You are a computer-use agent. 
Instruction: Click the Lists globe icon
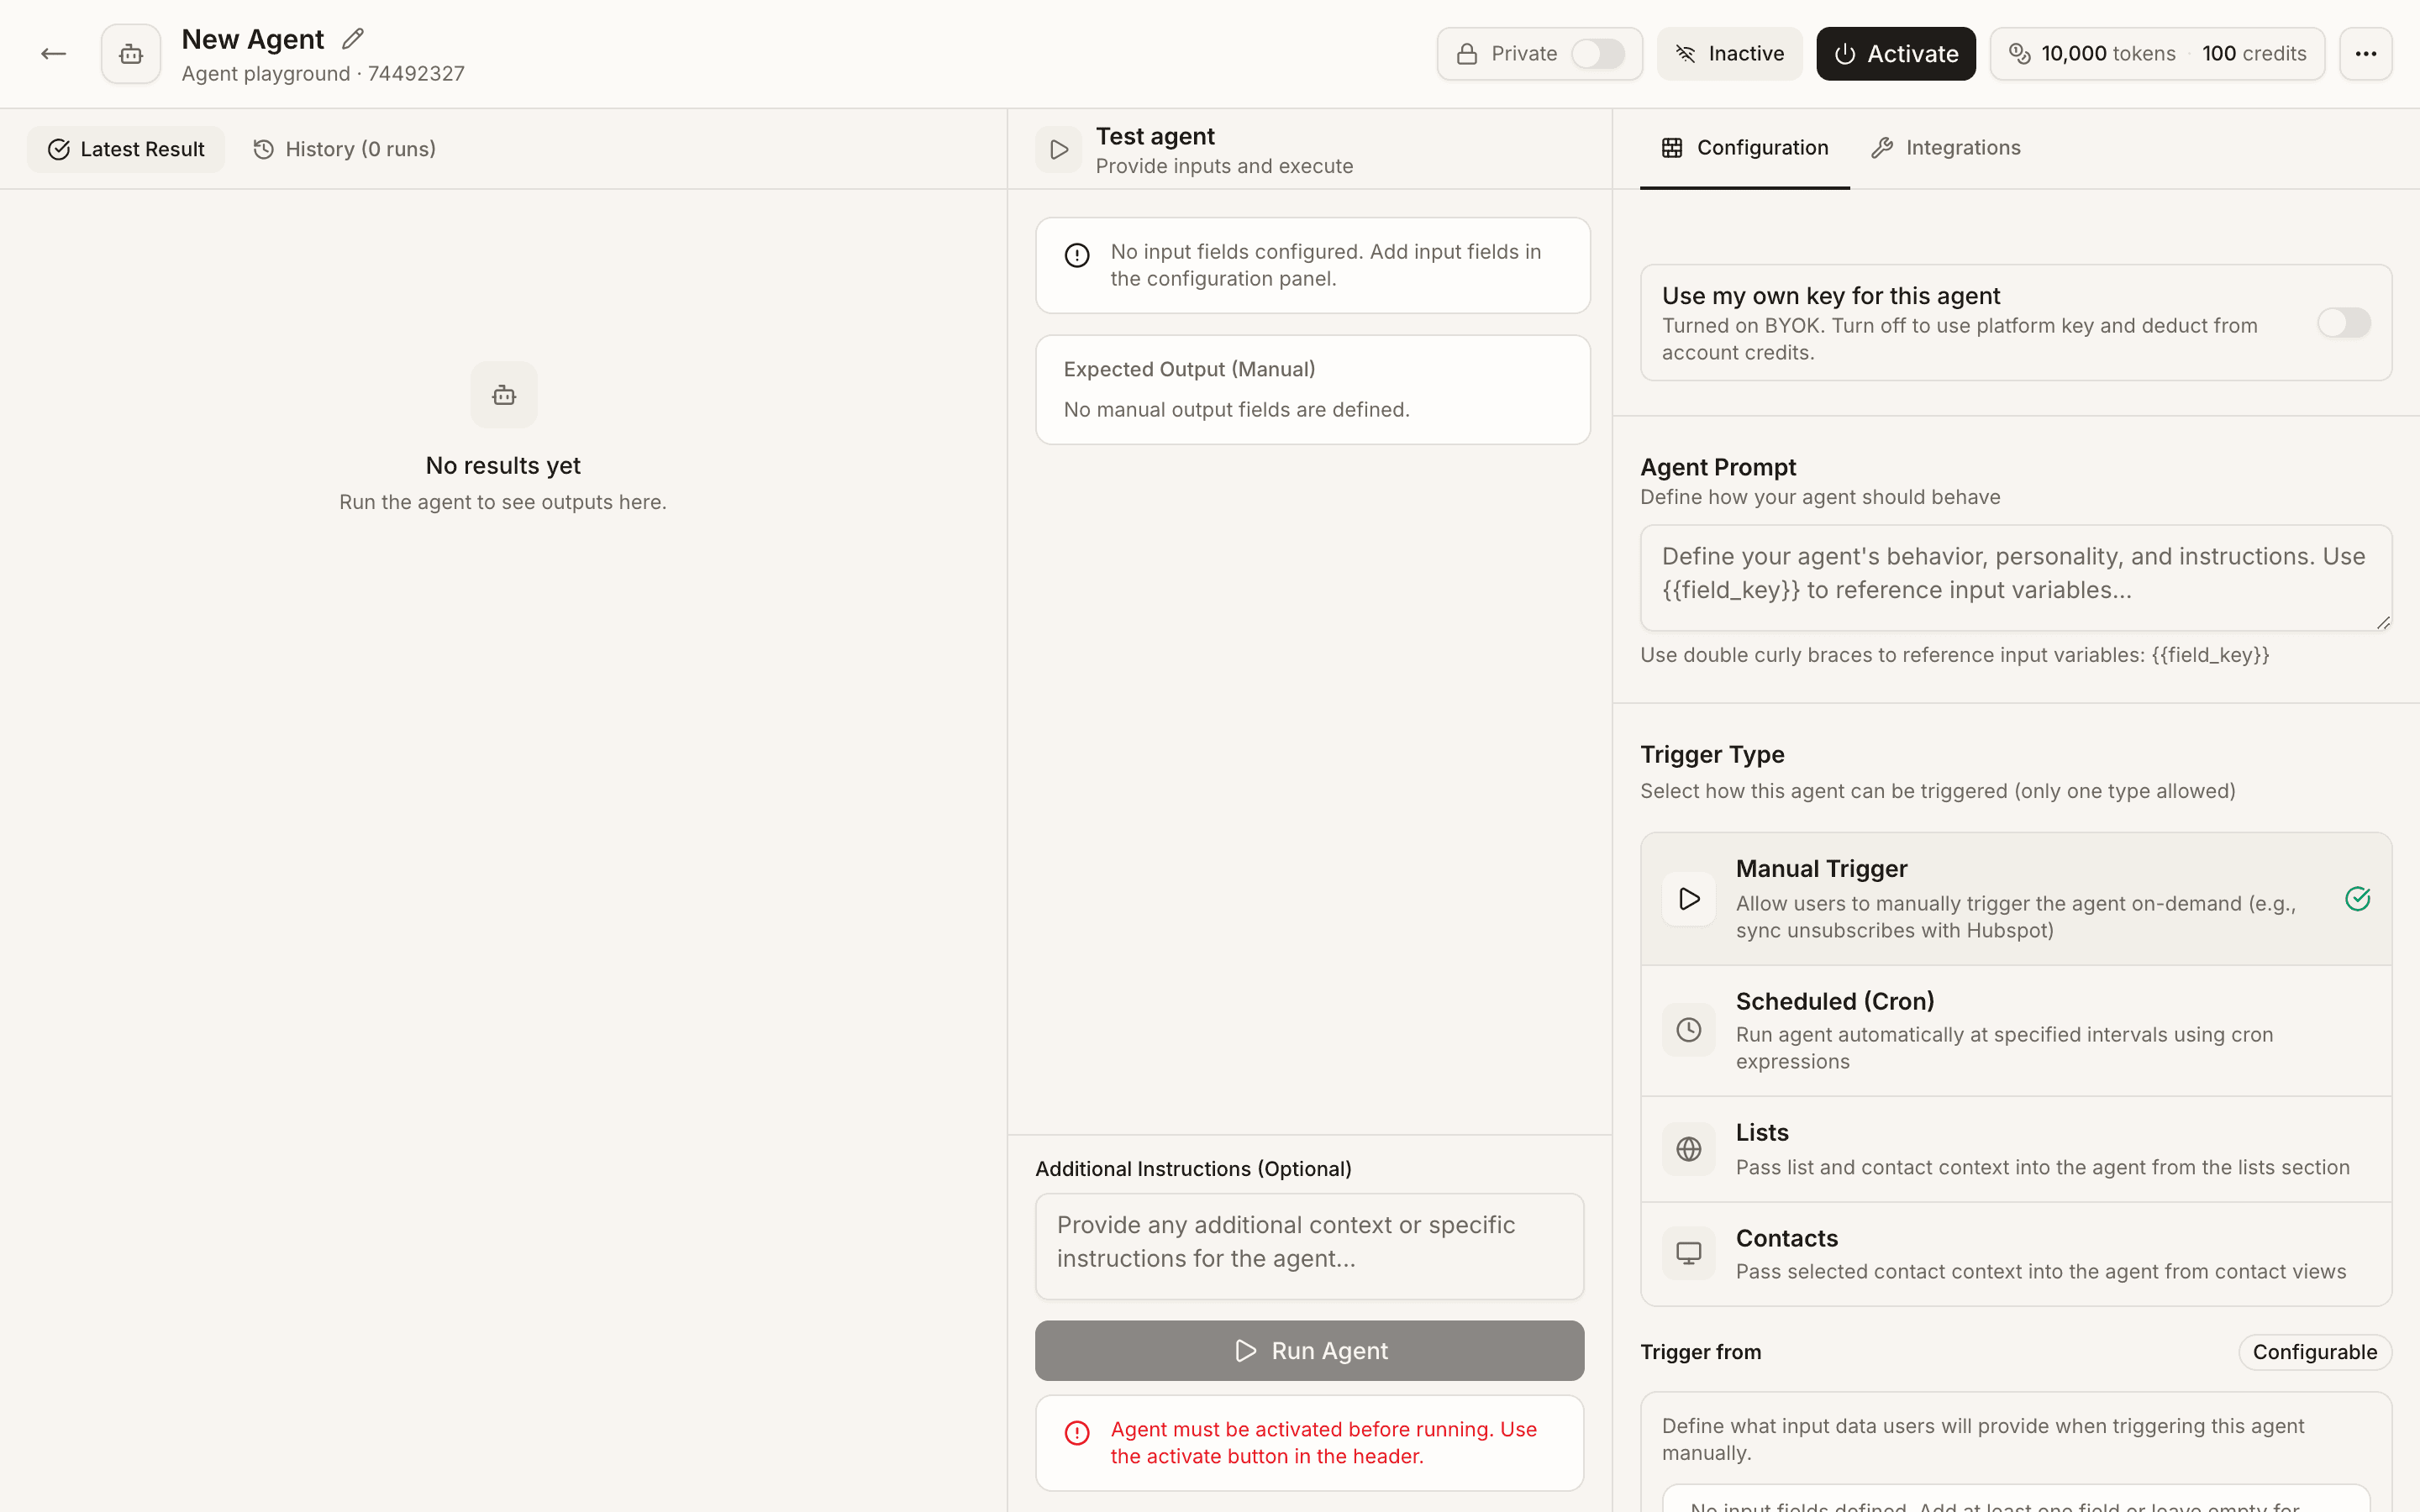click(x=1689, y=1149)
